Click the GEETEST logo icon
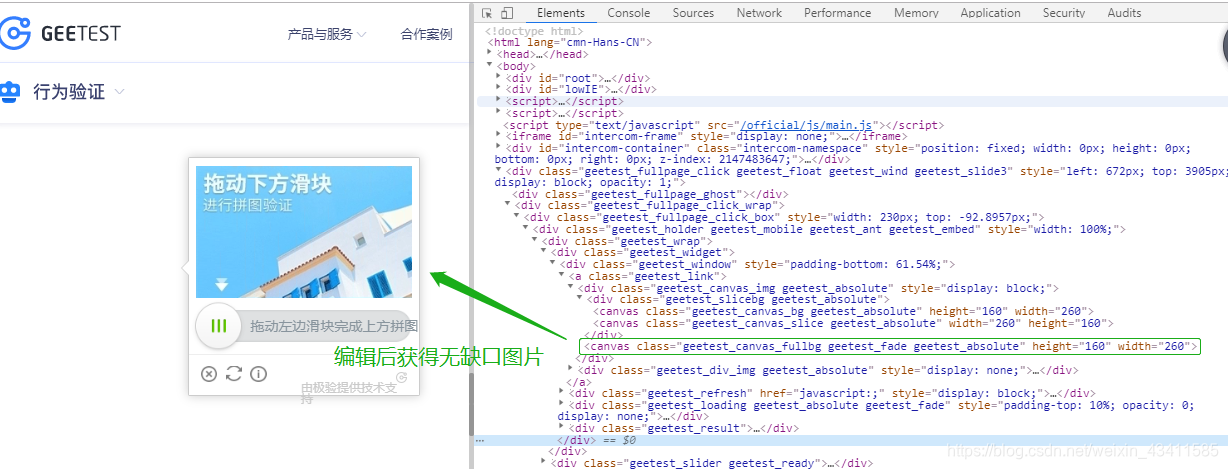Viewport: 1228px width, 469px height. (15, 33)
